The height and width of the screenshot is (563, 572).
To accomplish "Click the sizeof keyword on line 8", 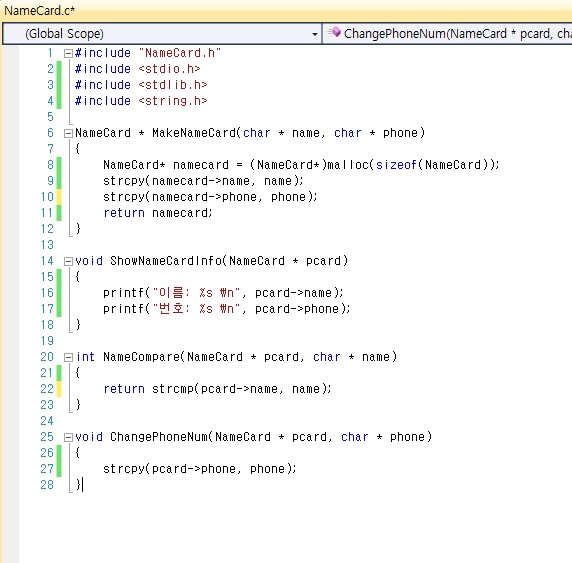I will (397, 165).
